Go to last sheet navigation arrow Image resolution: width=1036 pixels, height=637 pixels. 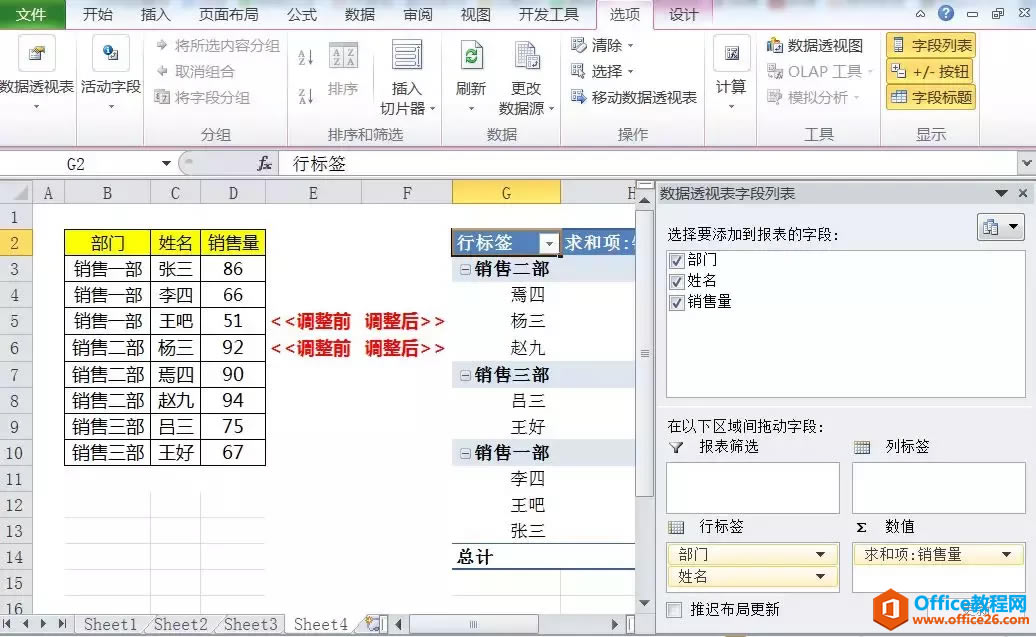[x=62, y=623]
